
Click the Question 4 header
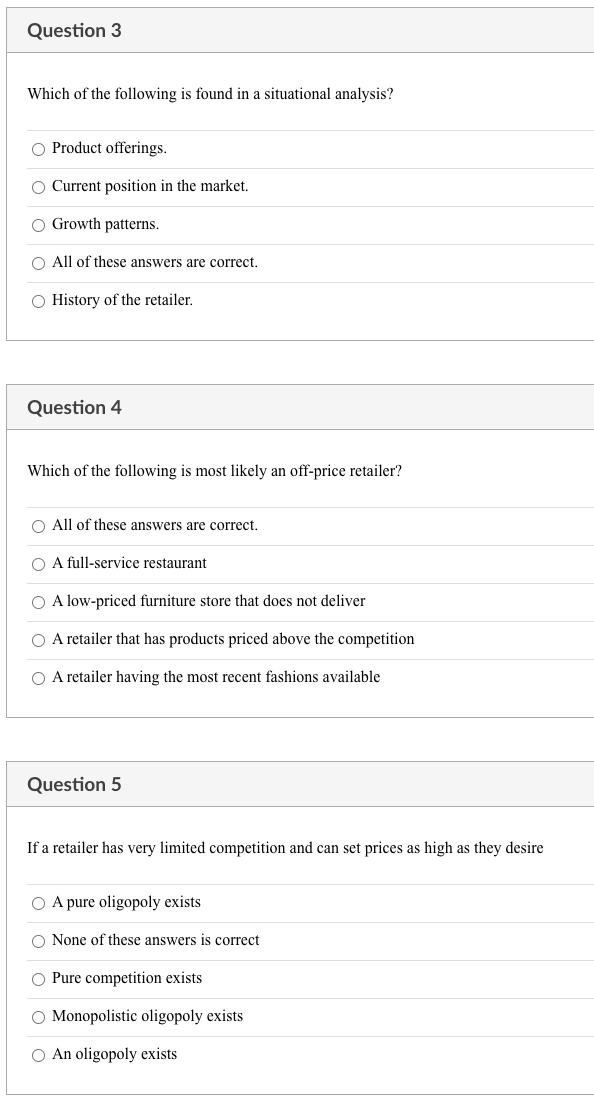74,407
